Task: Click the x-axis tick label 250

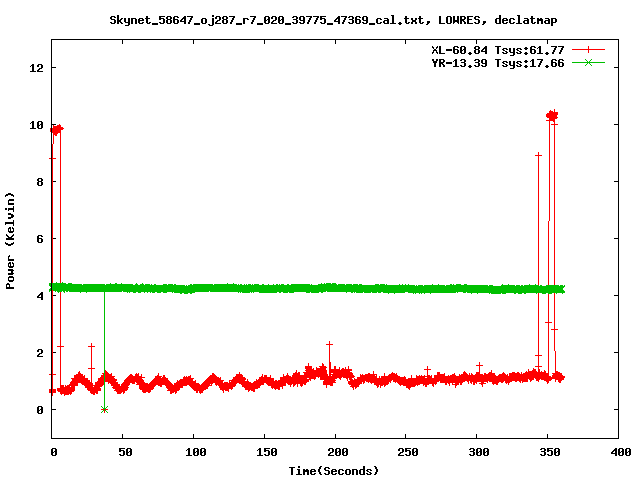Action: 408,452
